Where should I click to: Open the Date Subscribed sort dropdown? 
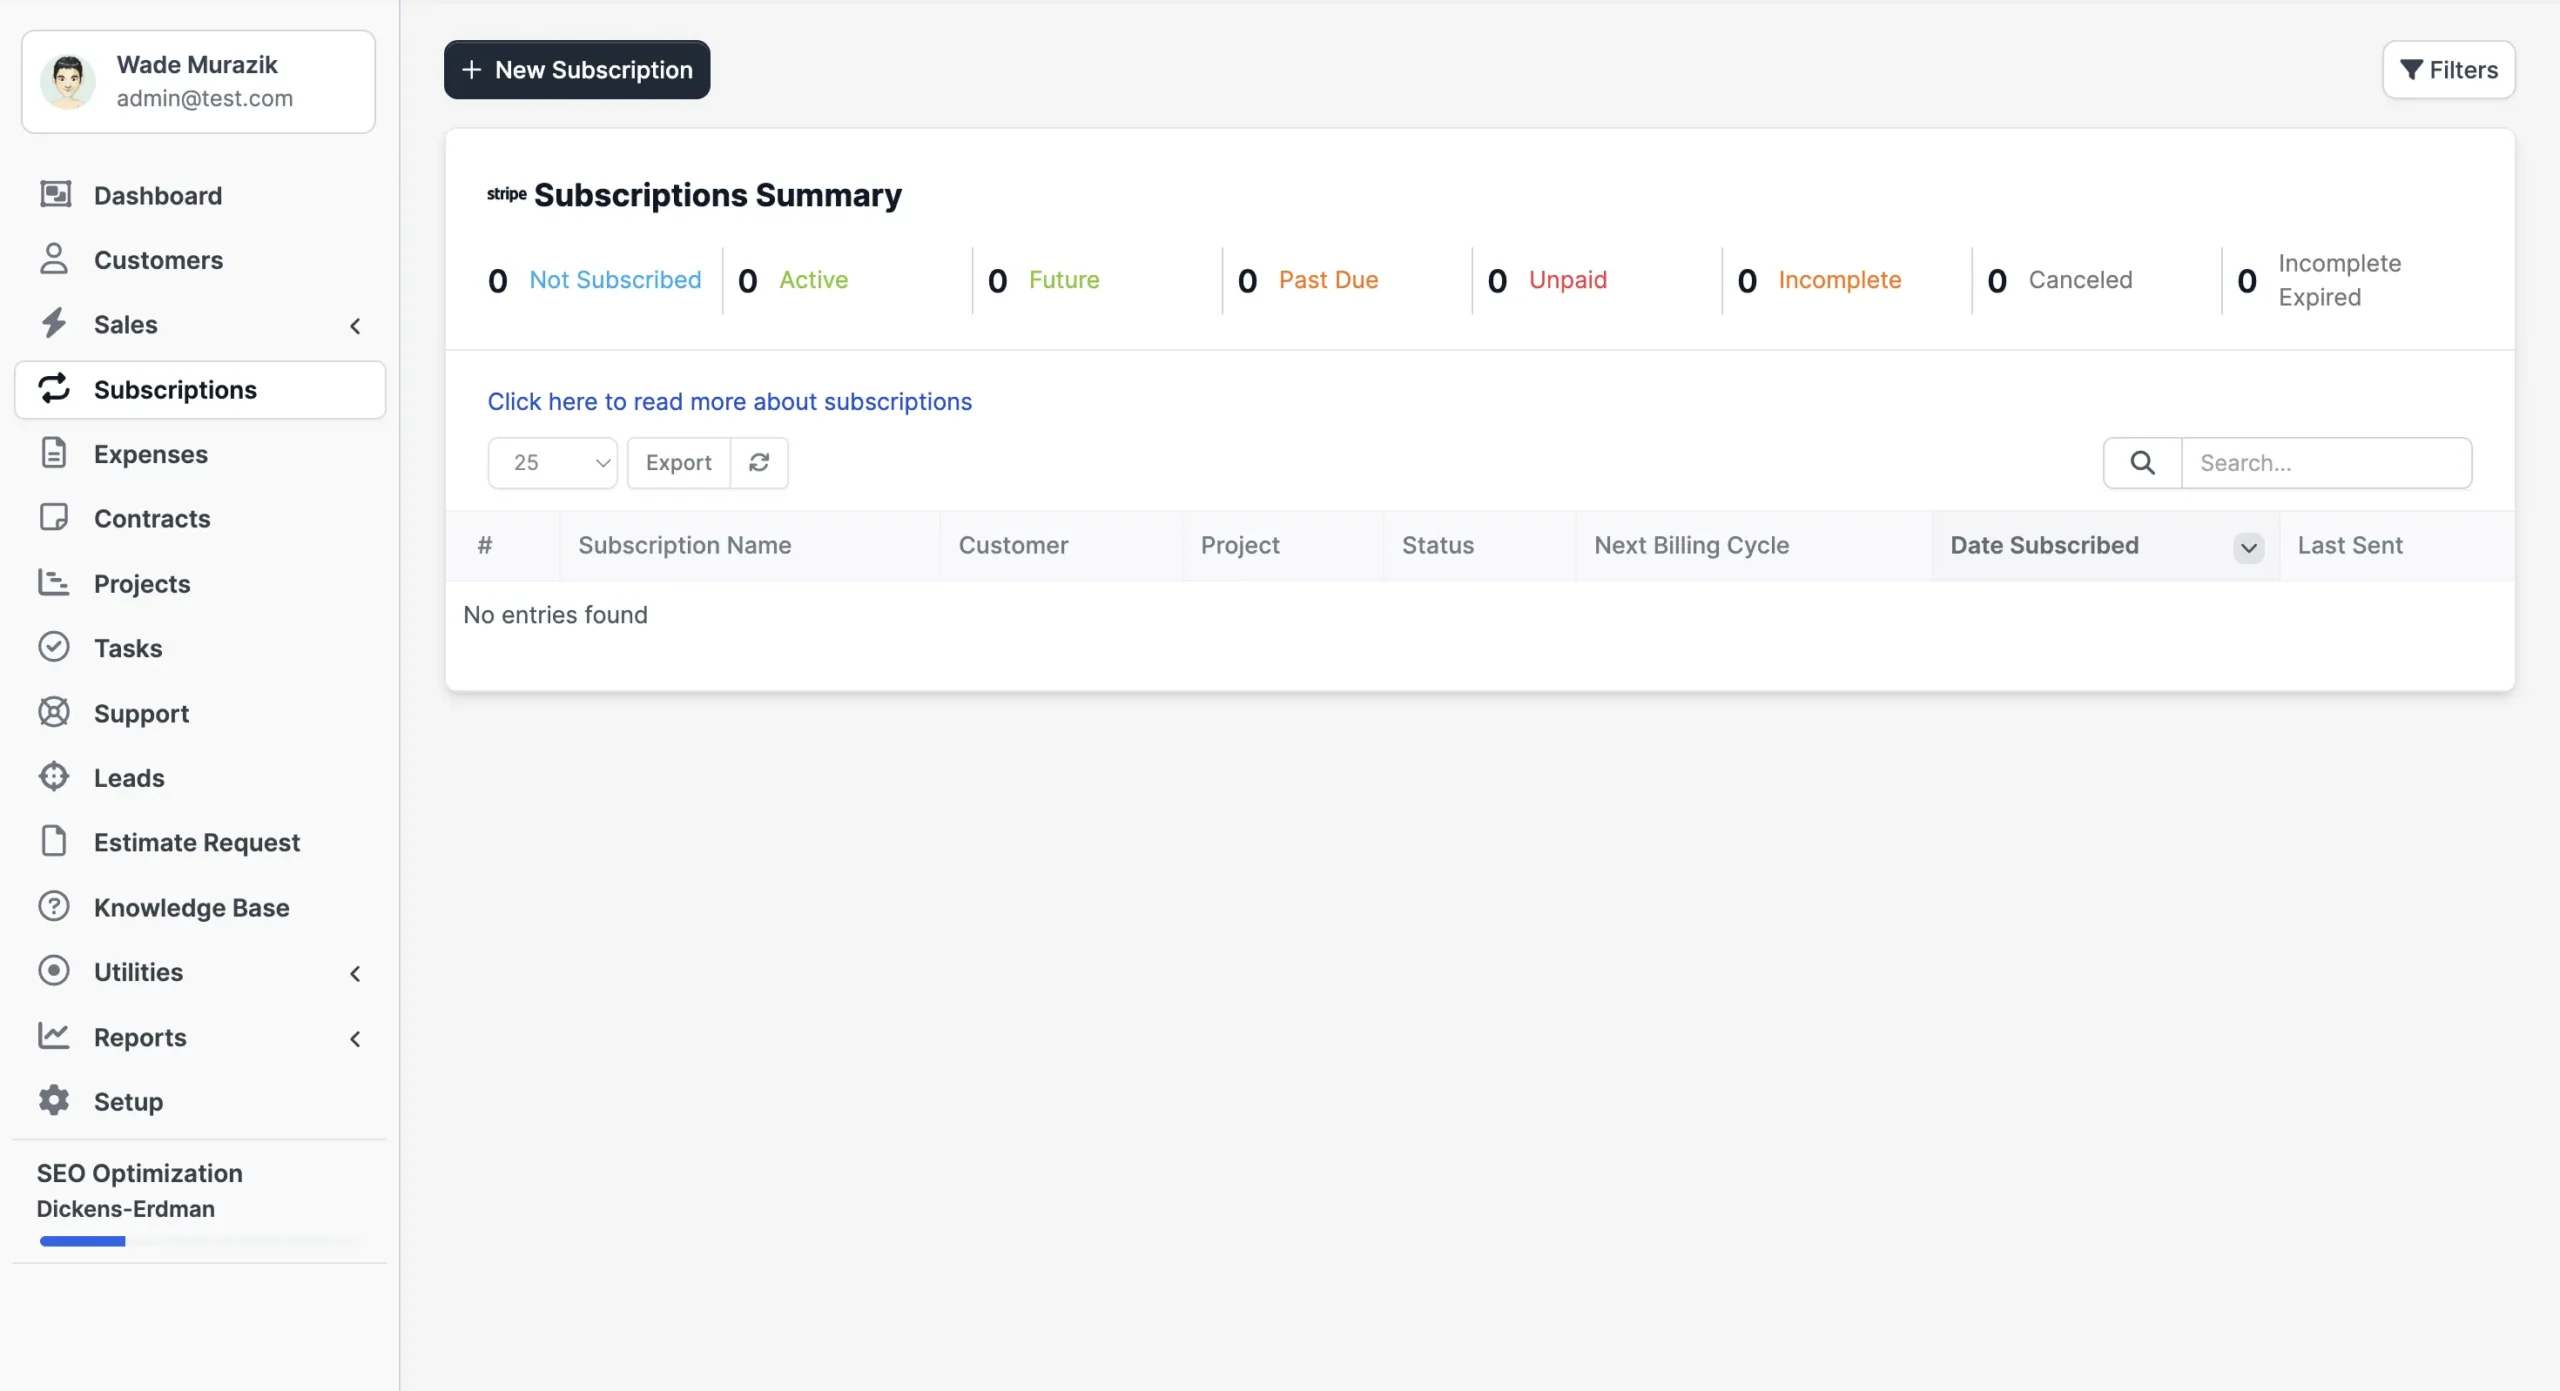click(2247, 546)
